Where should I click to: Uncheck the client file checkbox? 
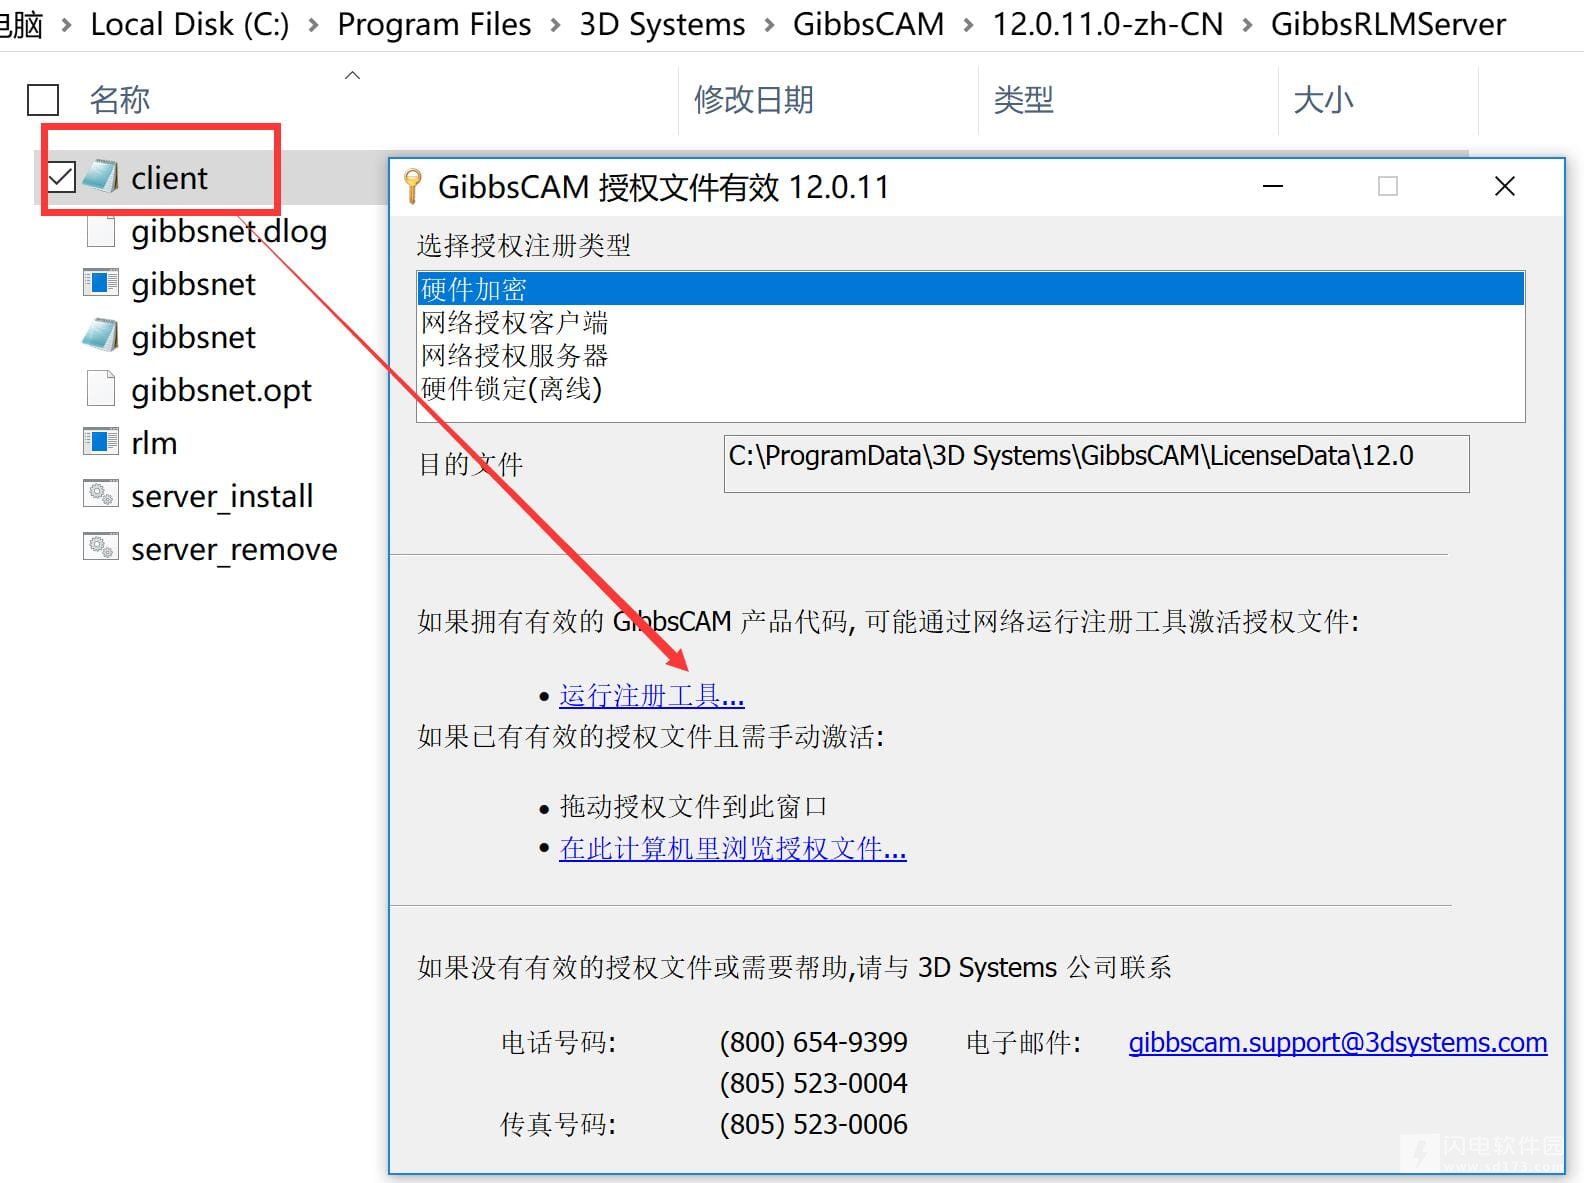61,177
